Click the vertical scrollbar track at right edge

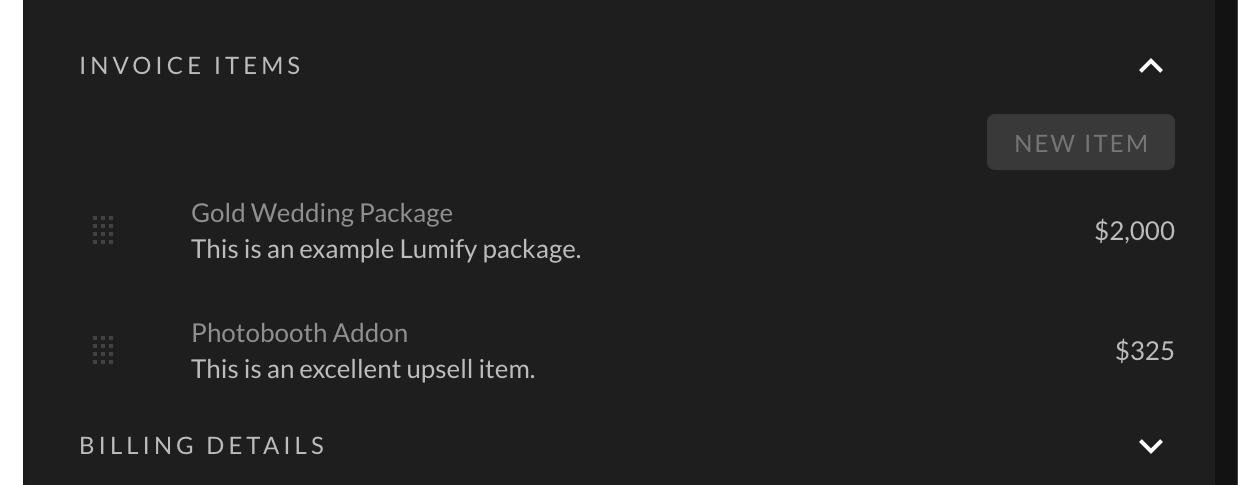[1226, 242]
